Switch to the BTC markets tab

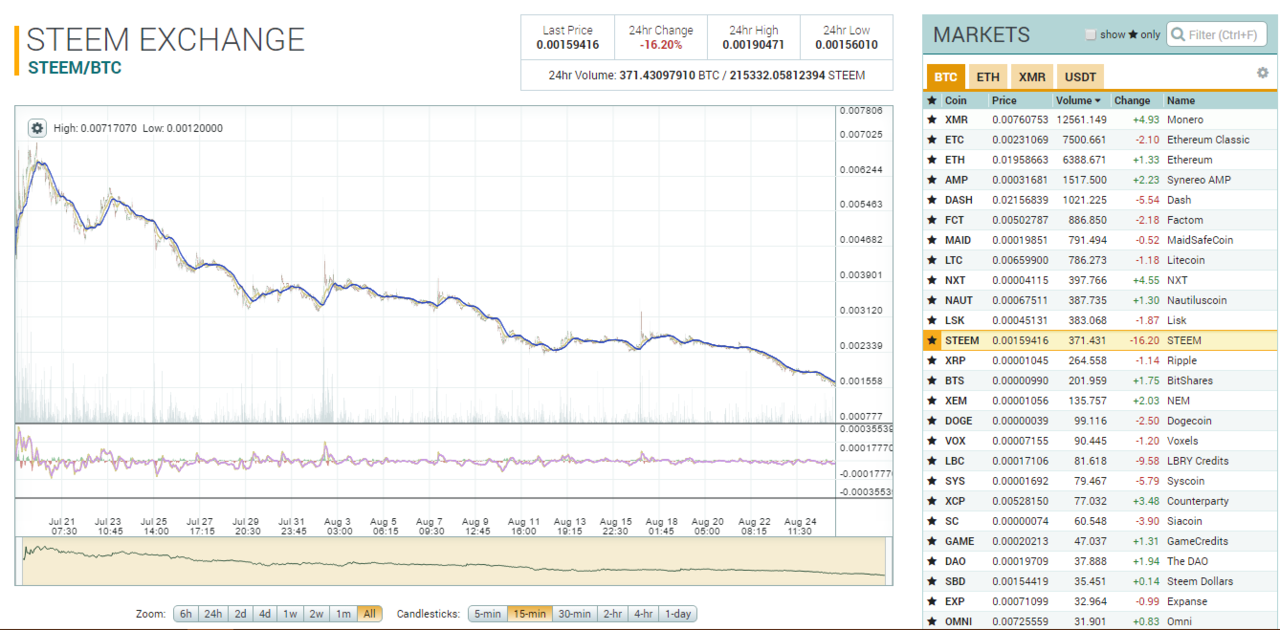[x=946, y=77]
